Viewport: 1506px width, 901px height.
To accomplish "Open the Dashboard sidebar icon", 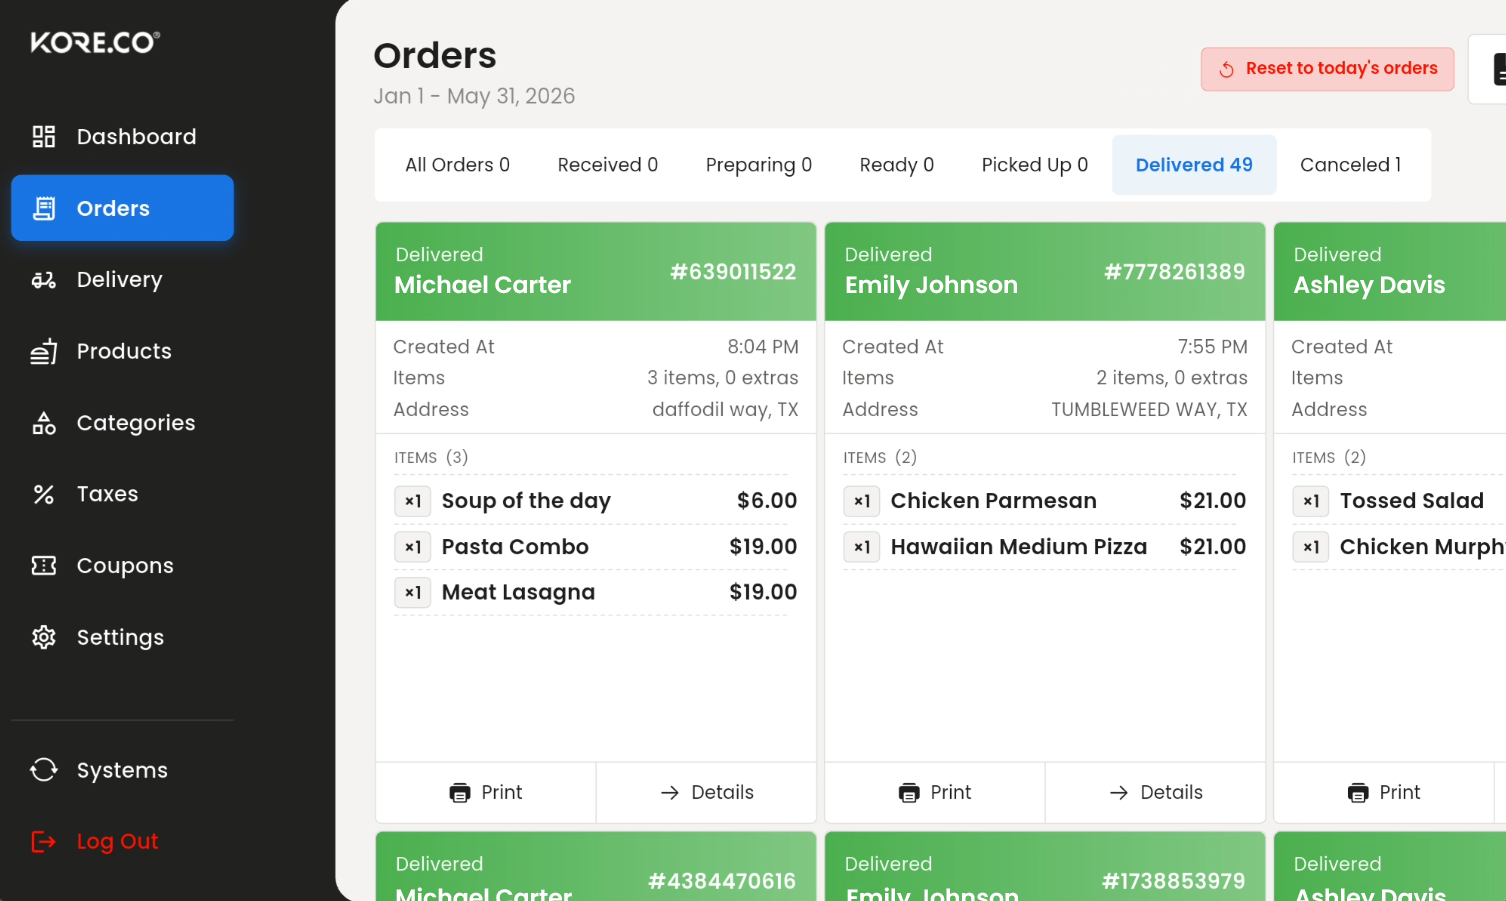I will point(44,137).
